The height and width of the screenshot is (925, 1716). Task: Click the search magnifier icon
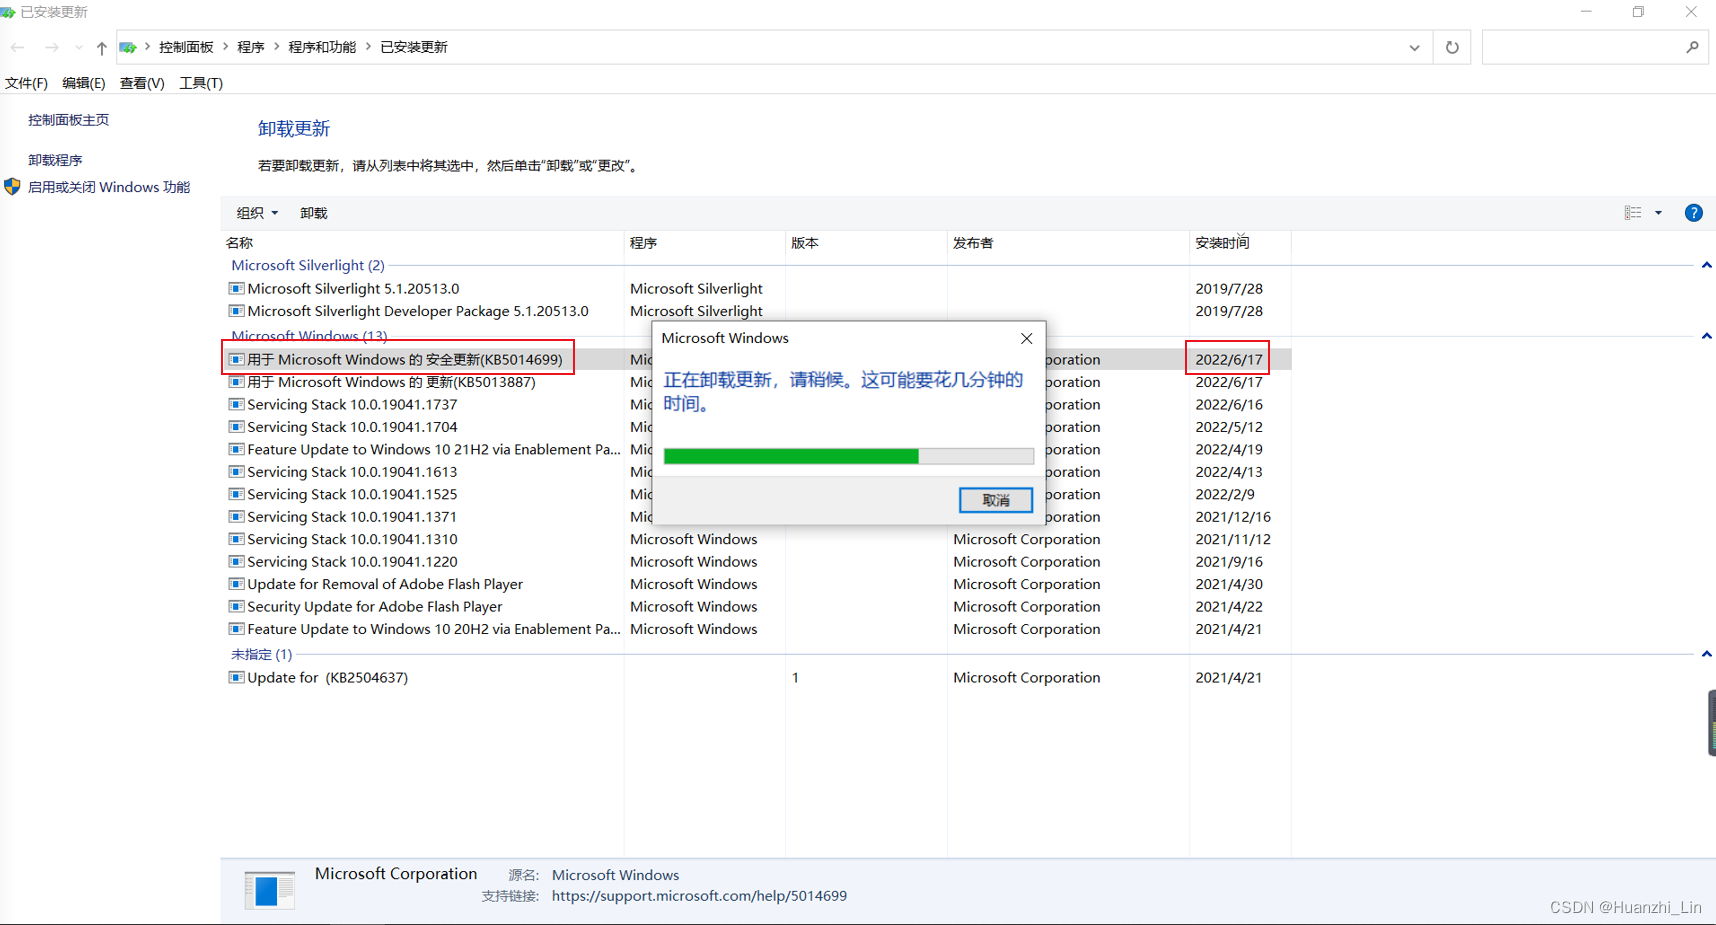pos(1692,47)
